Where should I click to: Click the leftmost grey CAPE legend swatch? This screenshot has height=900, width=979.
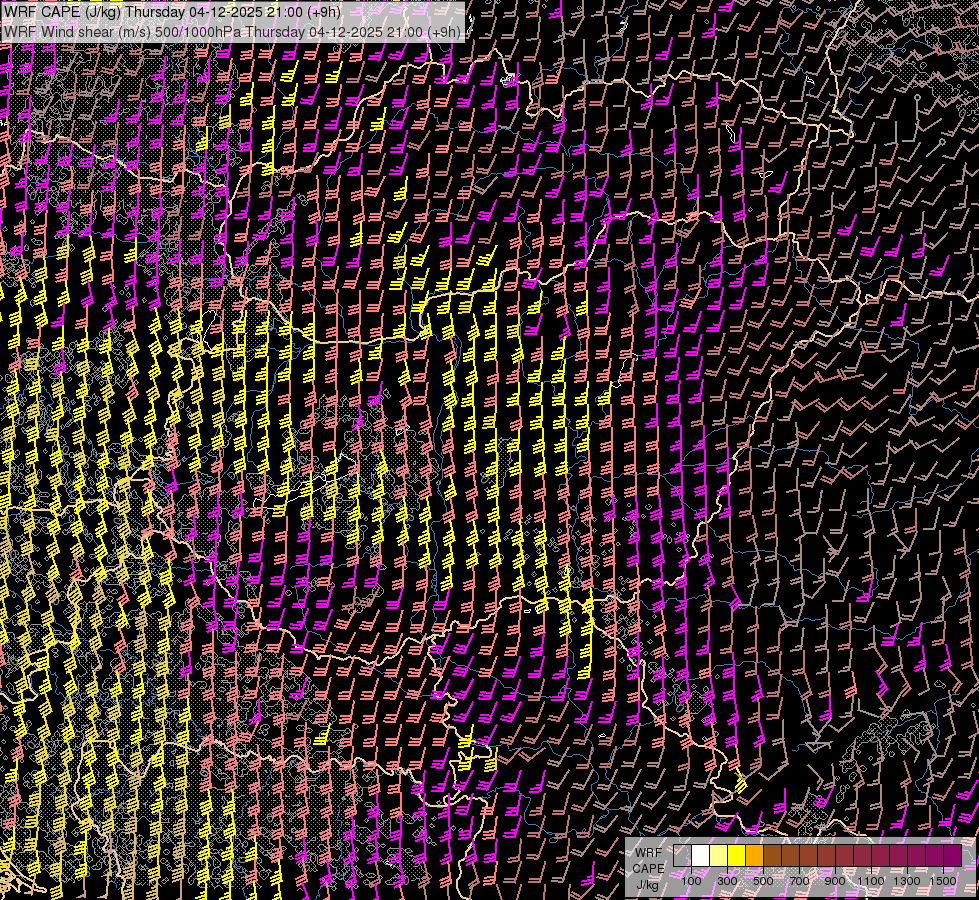[682, 856]
